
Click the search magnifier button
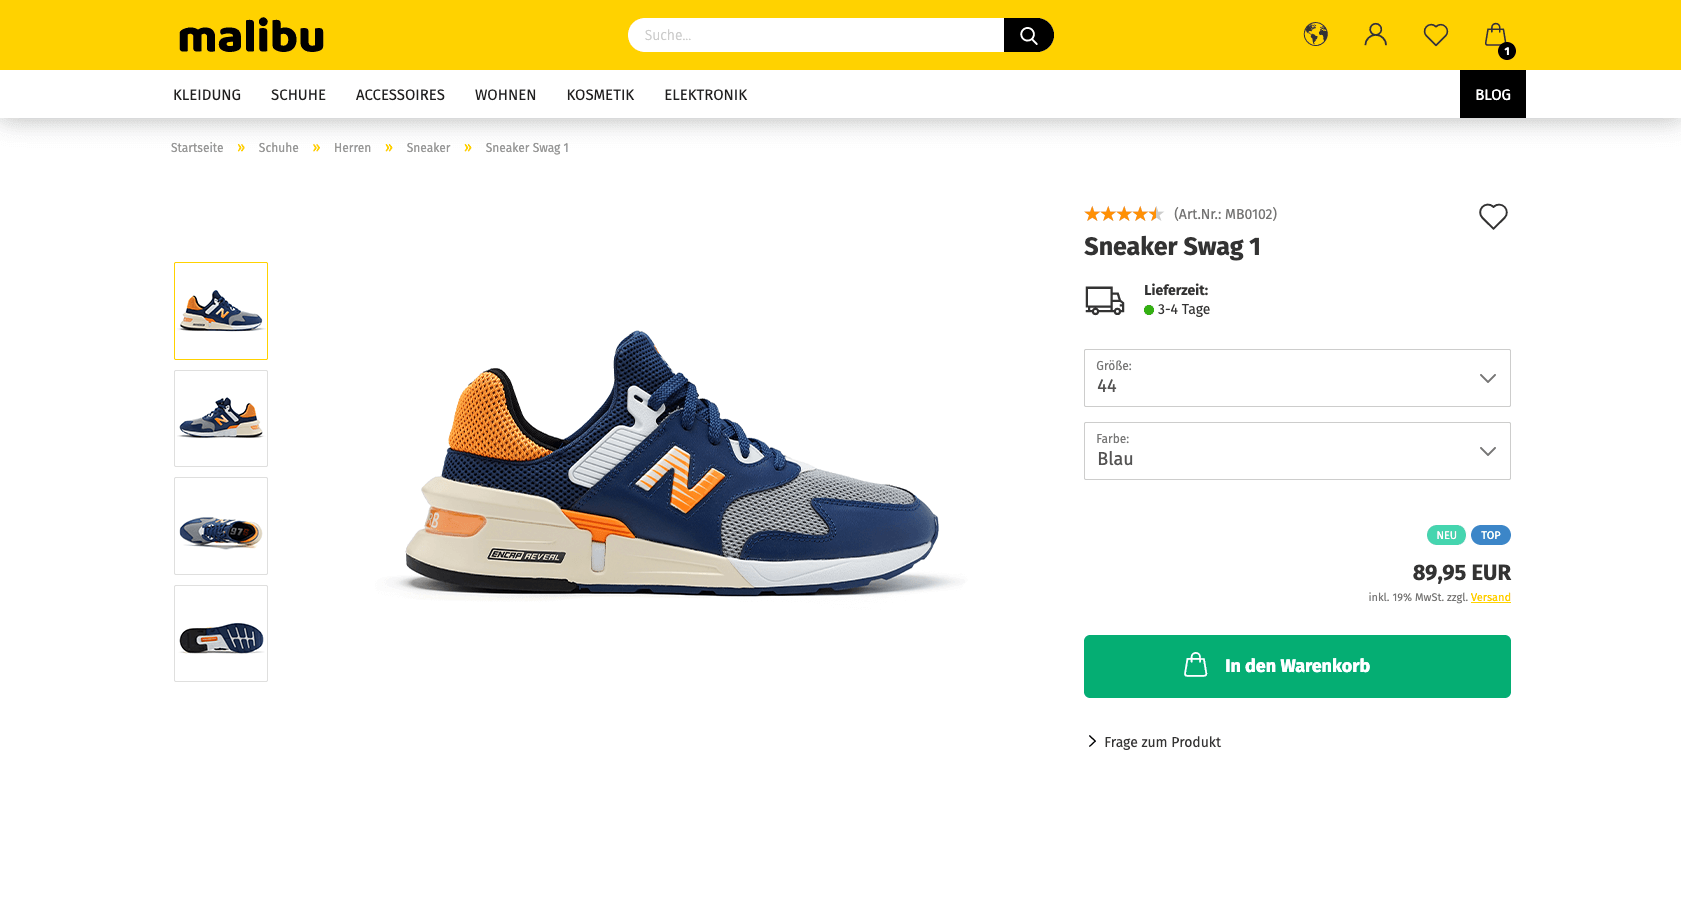[1028, 35]
